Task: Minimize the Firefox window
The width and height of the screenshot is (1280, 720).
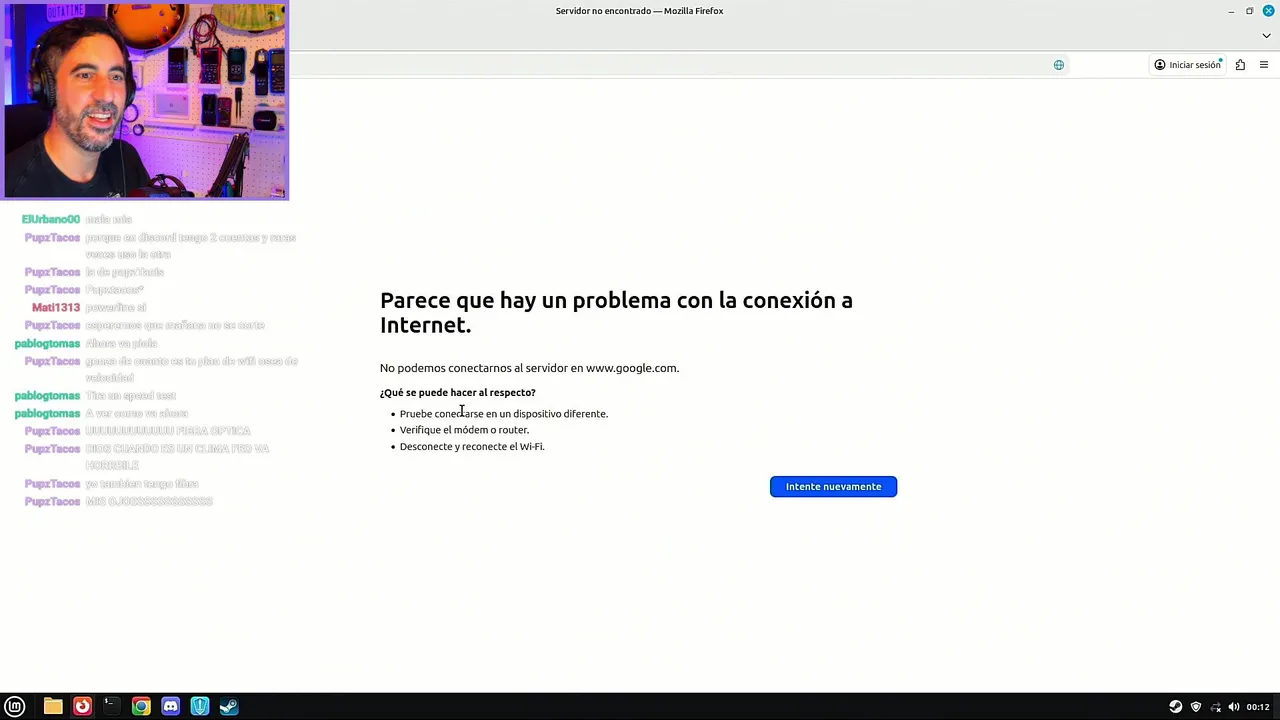Action: pos(1231,11)
